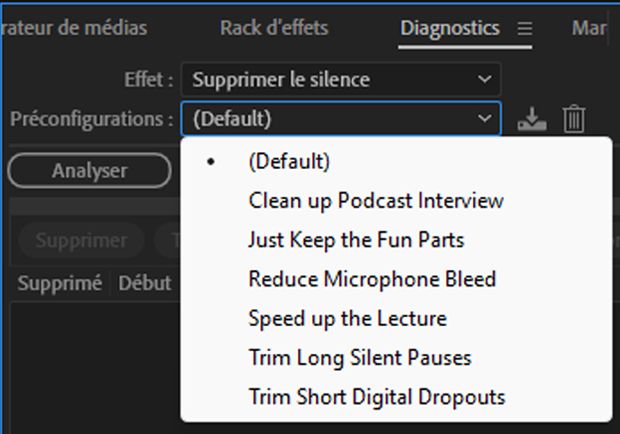Open the Diagnostics panel hamburger menu
Image resolution: width=620 pixels, height=434 pixels.
(525, 28)
